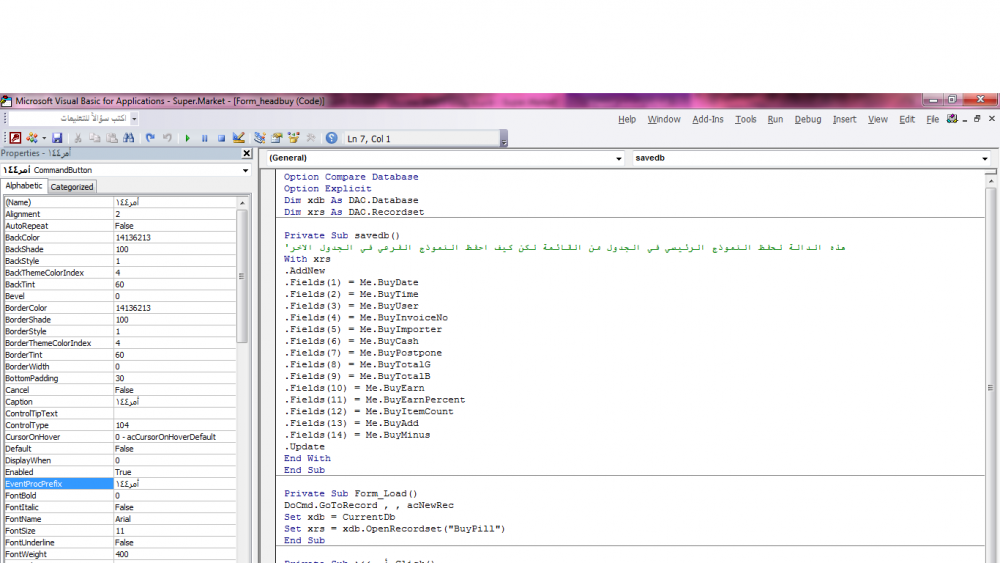Click the help question input field
1000x563 pixels.
pyautogui.click(x=69, y=119)
